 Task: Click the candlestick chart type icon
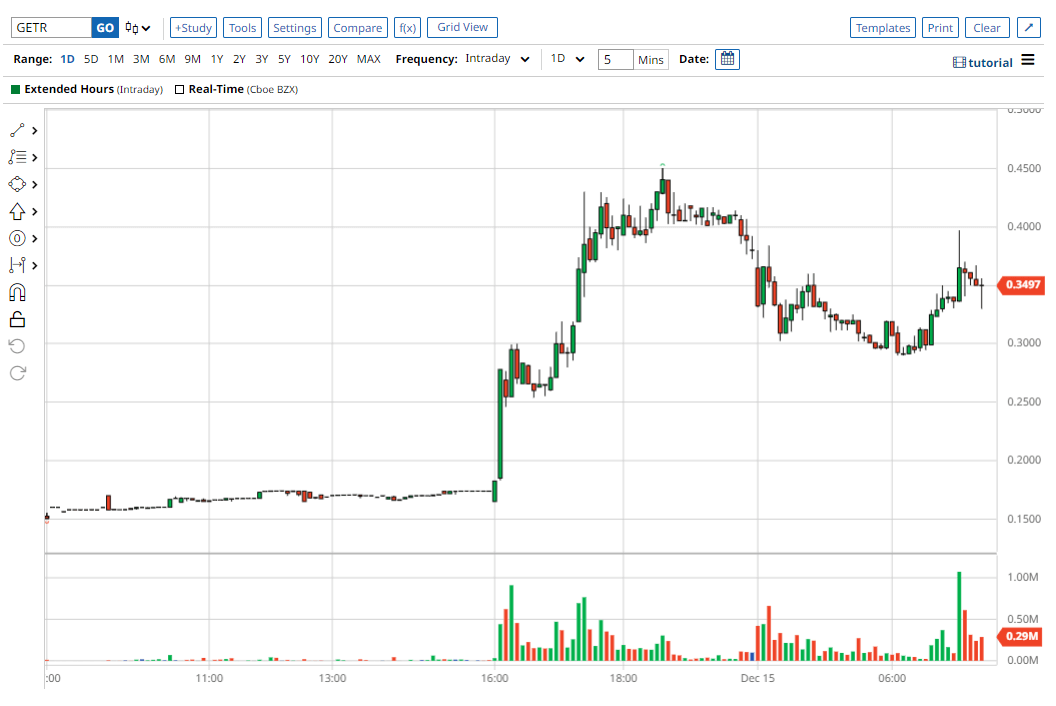coord(131,28)
